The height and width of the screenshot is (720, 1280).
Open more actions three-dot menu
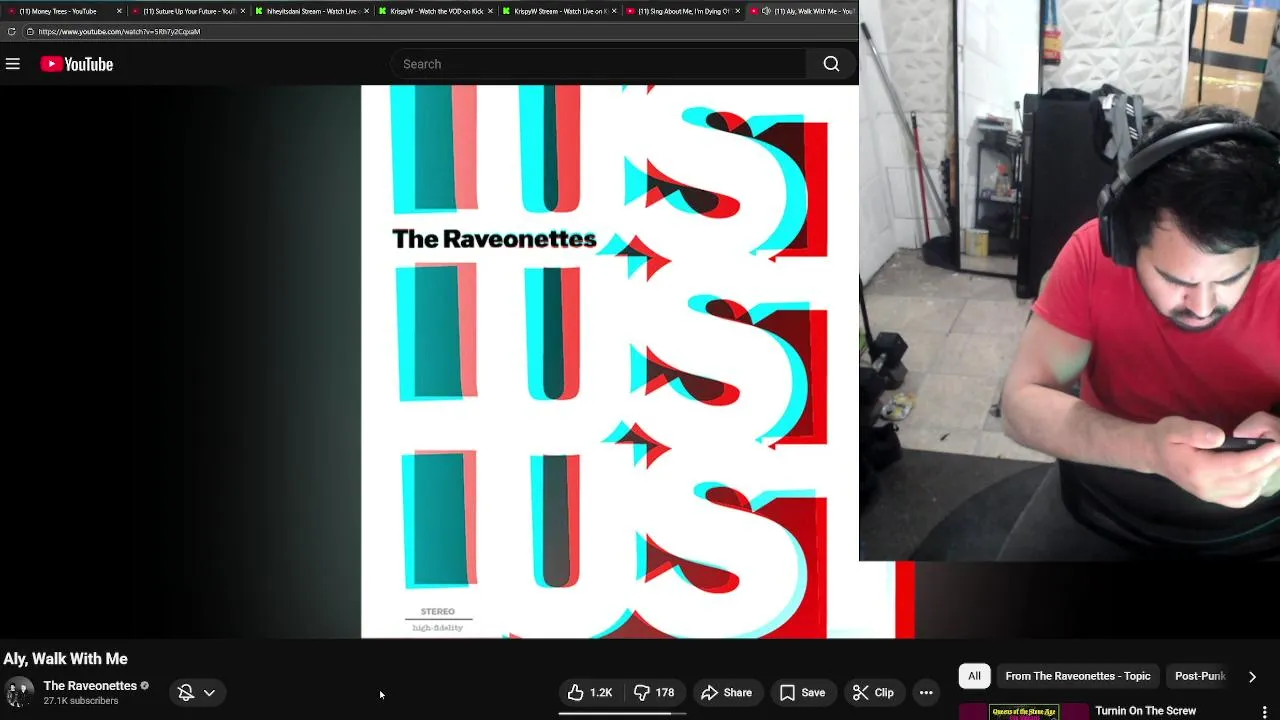[x=926, y=692]
